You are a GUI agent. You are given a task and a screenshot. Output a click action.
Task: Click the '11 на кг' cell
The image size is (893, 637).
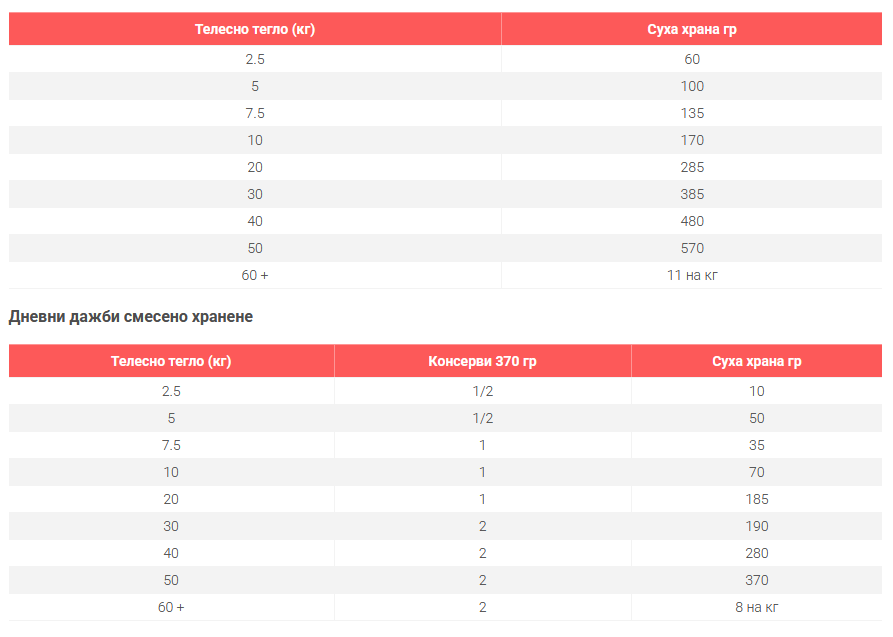(x=692, y=275)
